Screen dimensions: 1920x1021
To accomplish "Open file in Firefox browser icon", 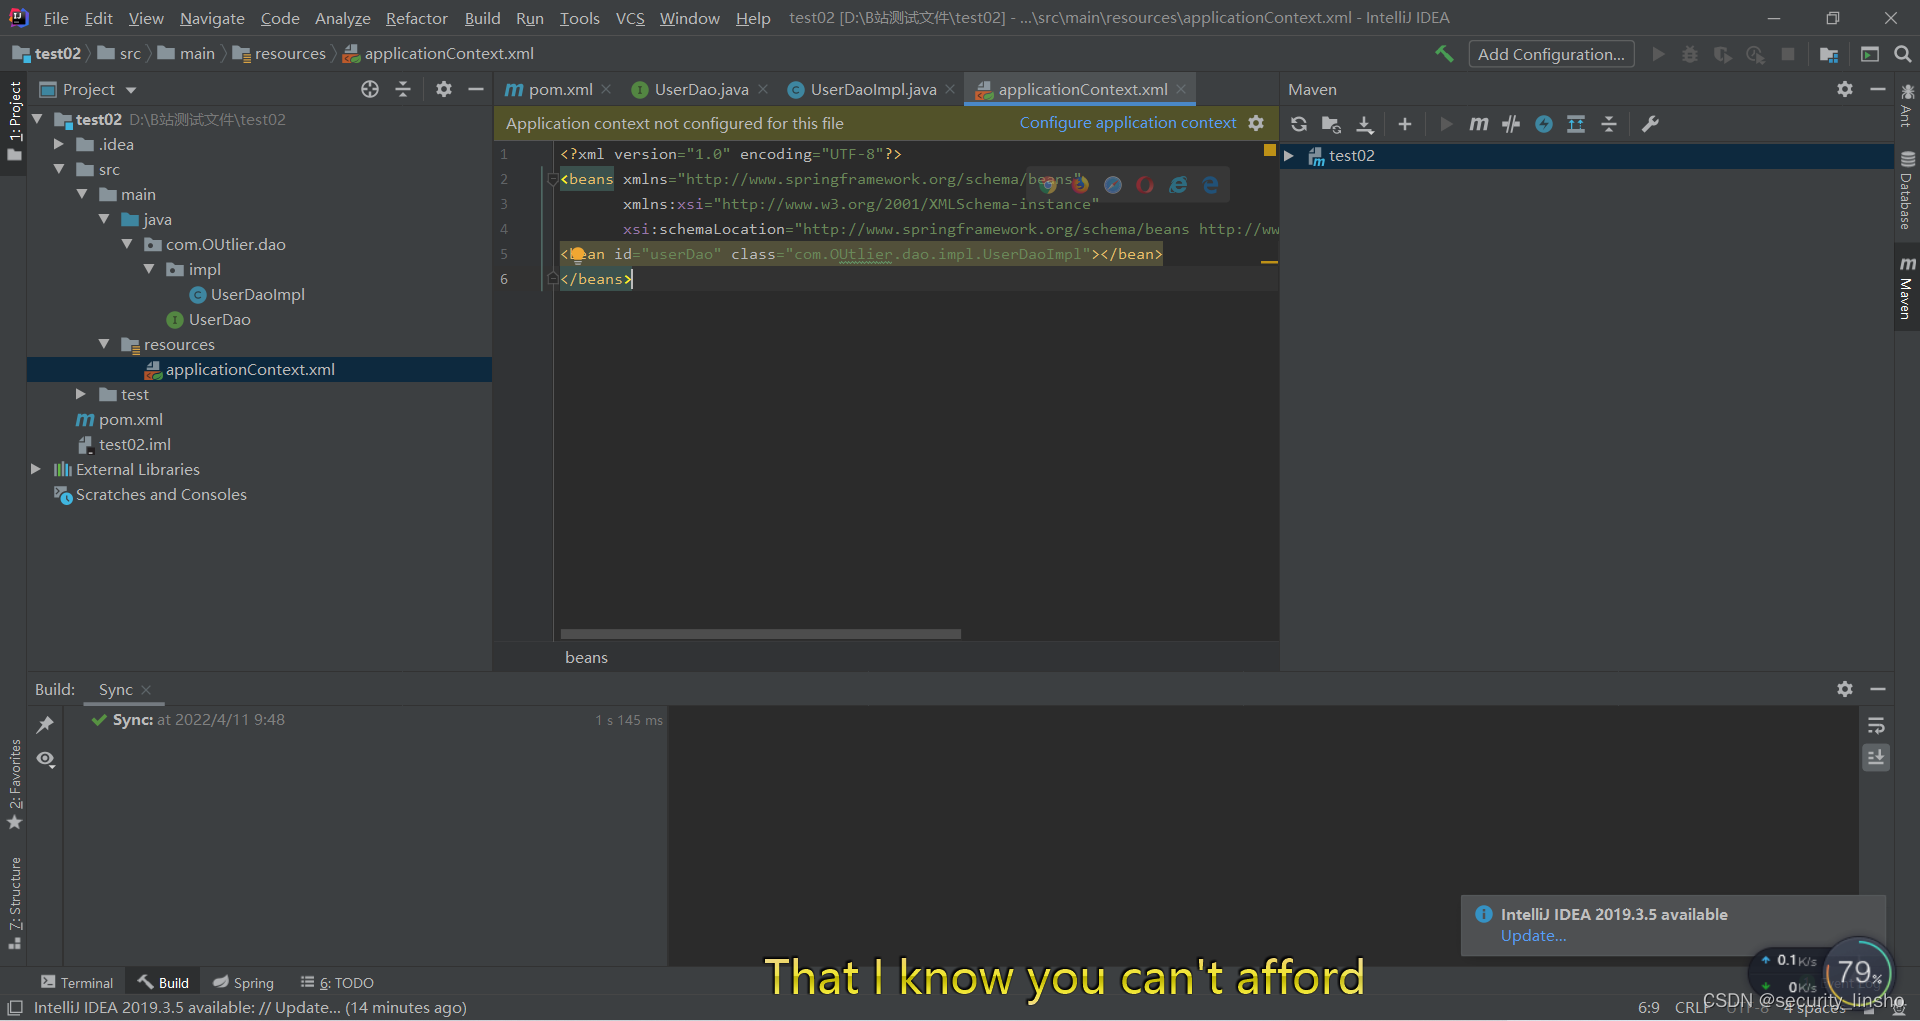I will click(1080, 185).
